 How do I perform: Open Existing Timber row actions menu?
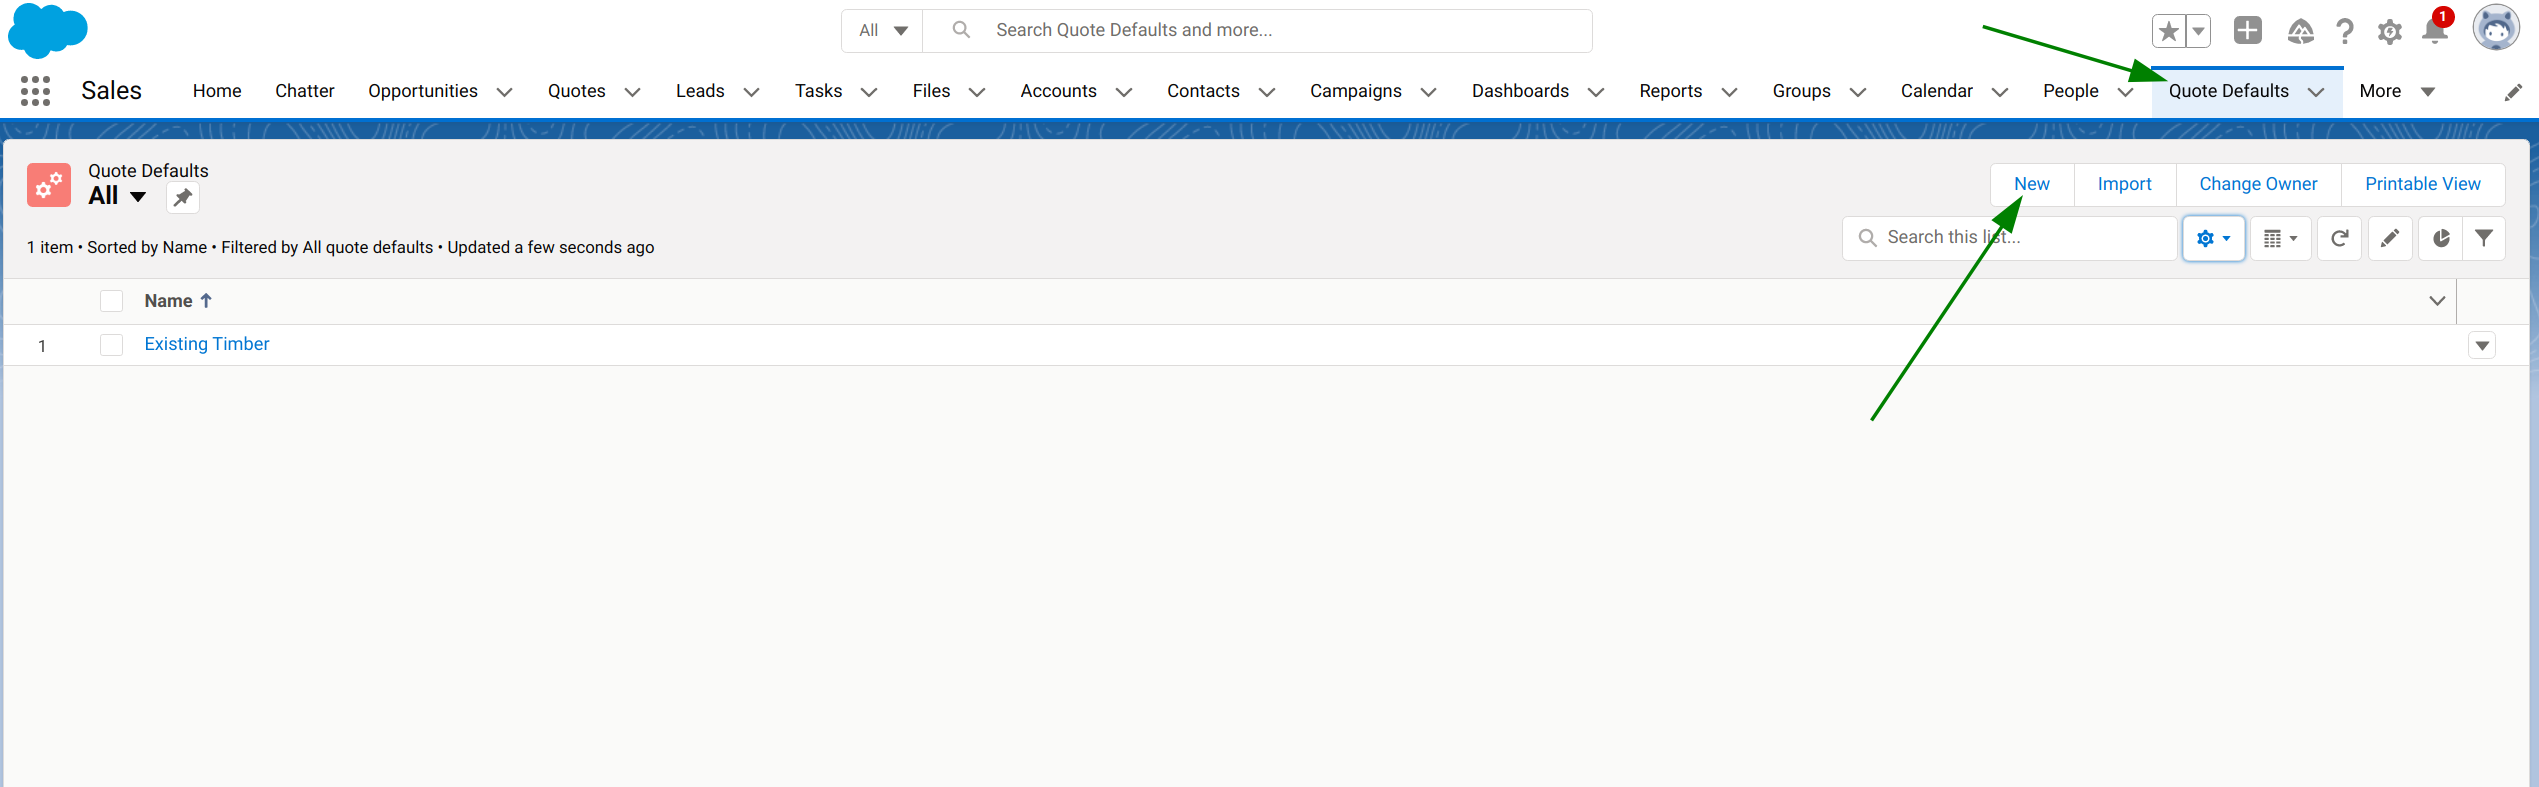tap(2482, 345)
